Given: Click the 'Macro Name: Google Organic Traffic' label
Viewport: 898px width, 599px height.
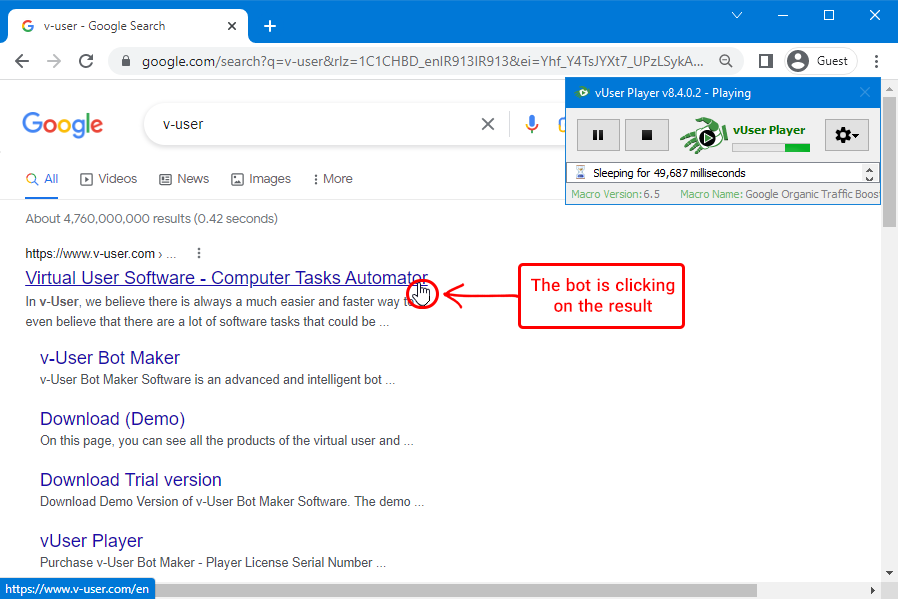Looking at the screenshot, I should point(779,194).
